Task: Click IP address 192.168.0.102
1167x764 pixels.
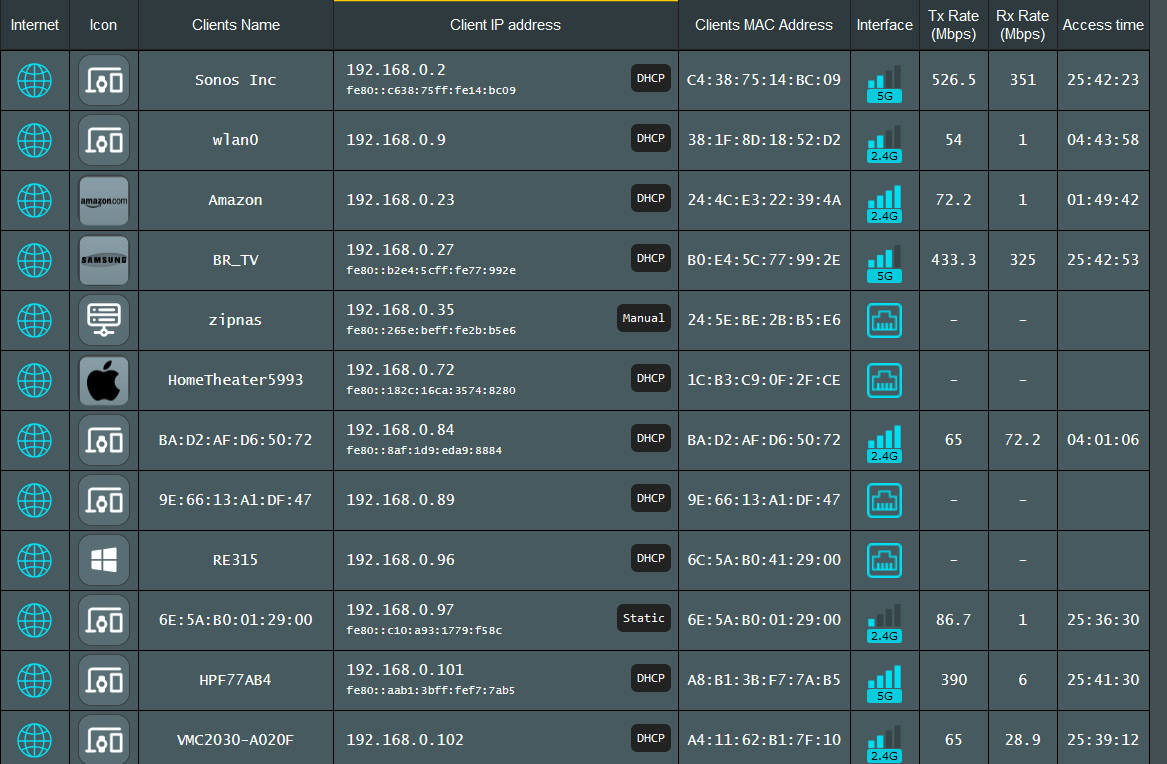Action: 405,740
